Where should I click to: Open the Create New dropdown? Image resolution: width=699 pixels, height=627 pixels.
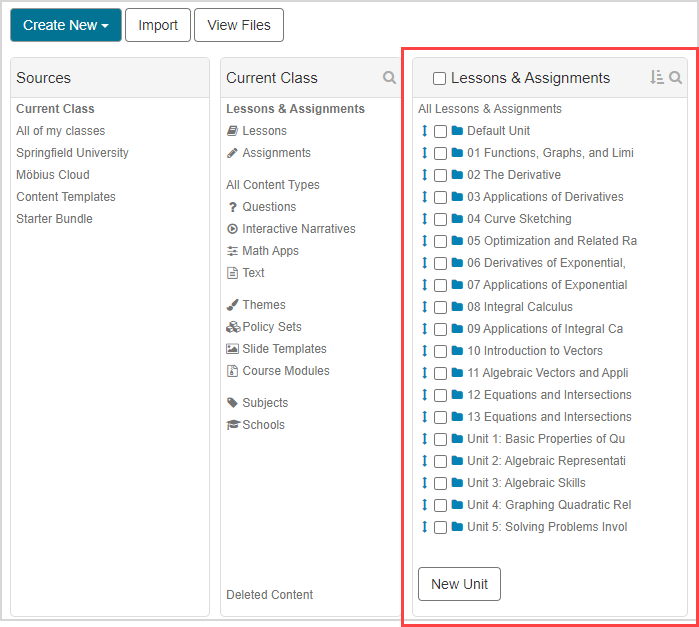pos(66,25)
